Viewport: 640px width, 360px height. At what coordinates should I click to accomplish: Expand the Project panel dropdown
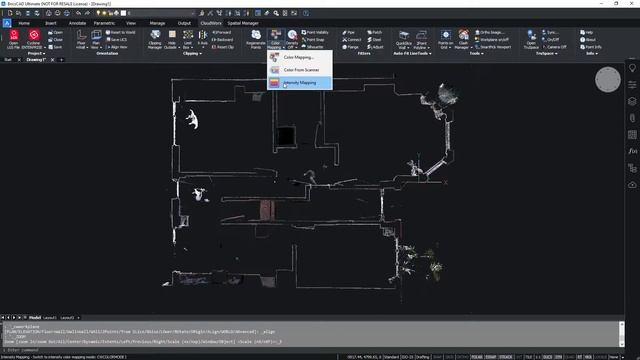point(36,53)
